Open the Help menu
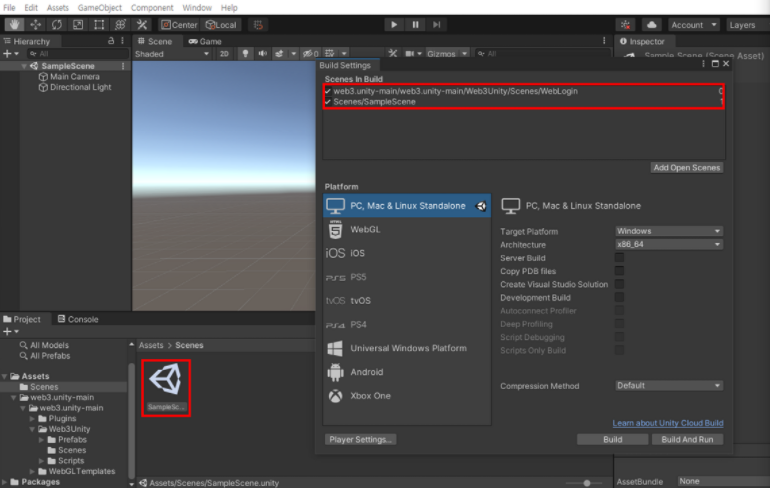770x488 pixels. click(x=229, y=7)
